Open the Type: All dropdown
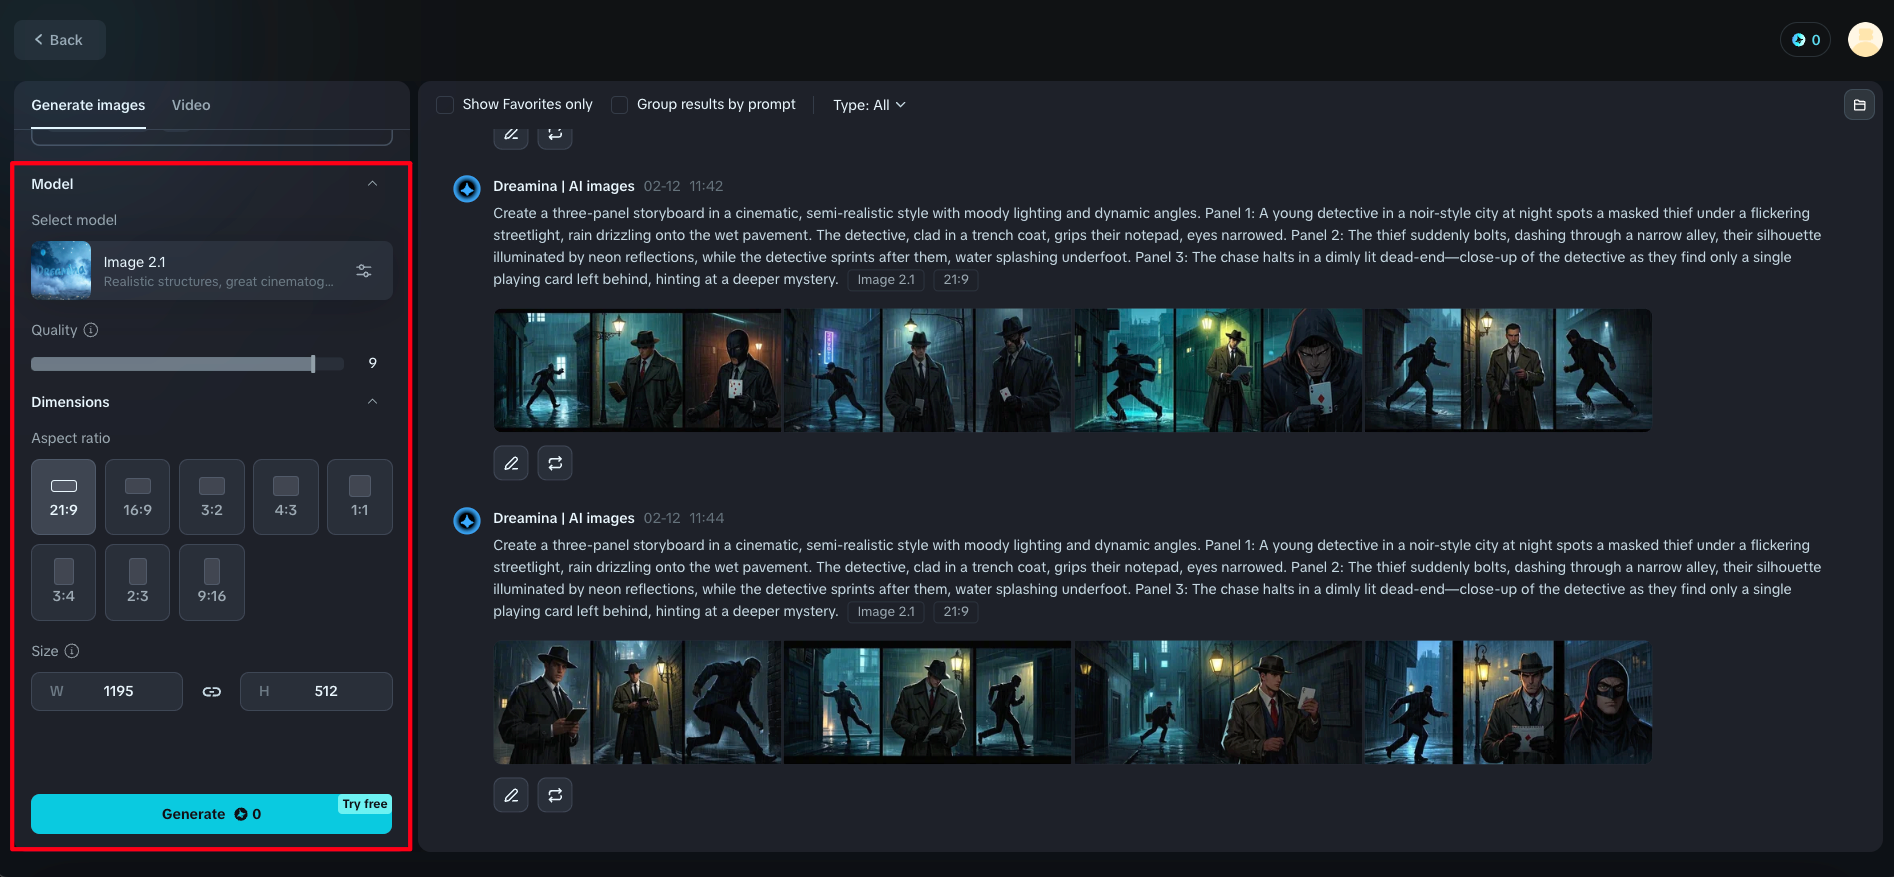This screenshot has height=877, width=1894. pos(869,105)
